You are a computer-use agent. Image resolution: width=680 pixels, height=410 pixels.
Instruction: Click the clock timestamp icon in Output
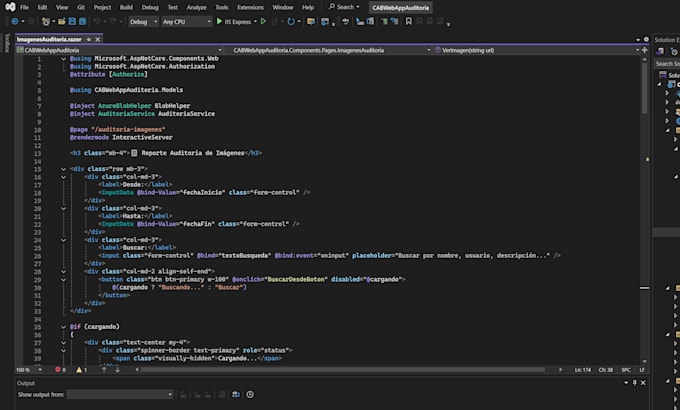pyautogui.click(x=250, y=394)
